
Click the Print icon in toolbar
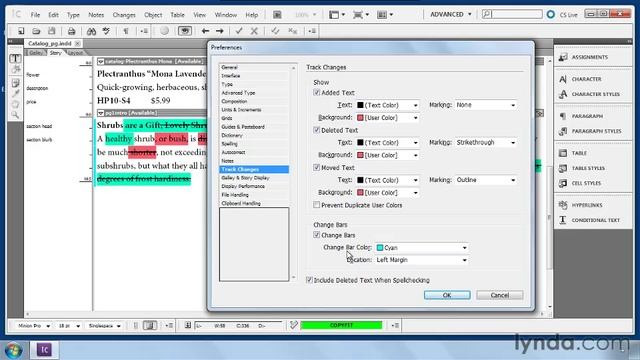click(71, 31)
